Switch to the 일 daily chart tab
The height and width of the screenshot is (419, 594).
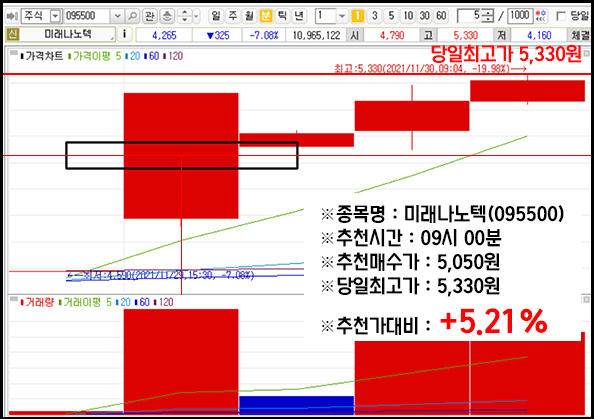(216, 16)
